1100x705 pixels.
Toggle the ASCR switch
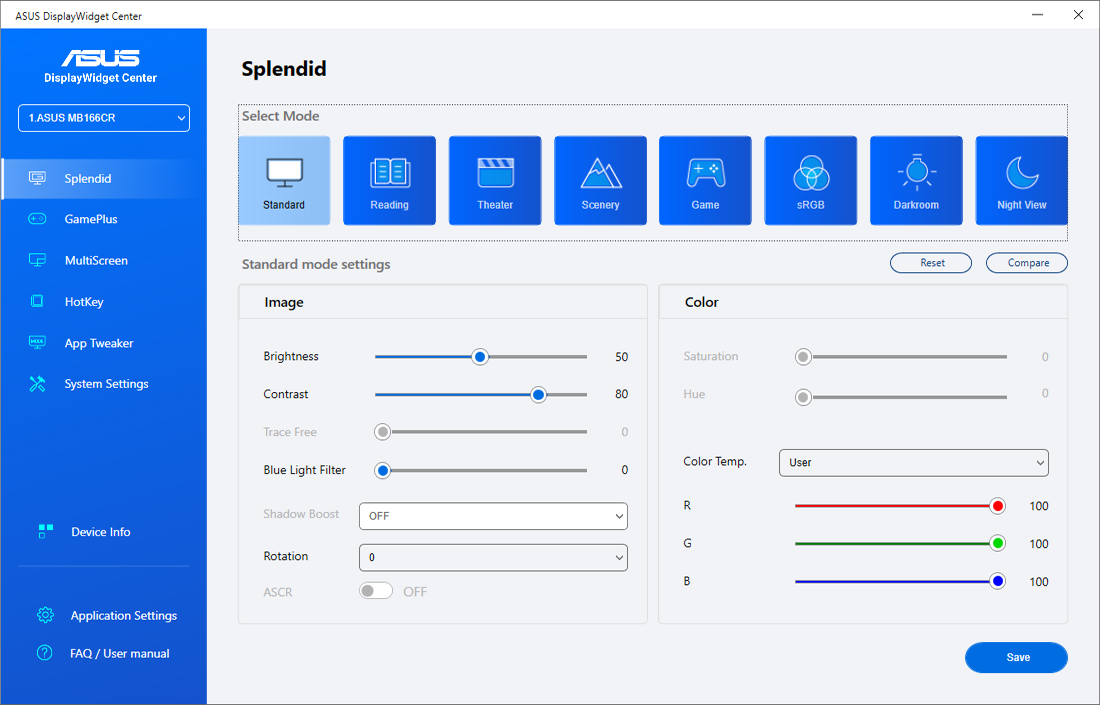point(376,591)
